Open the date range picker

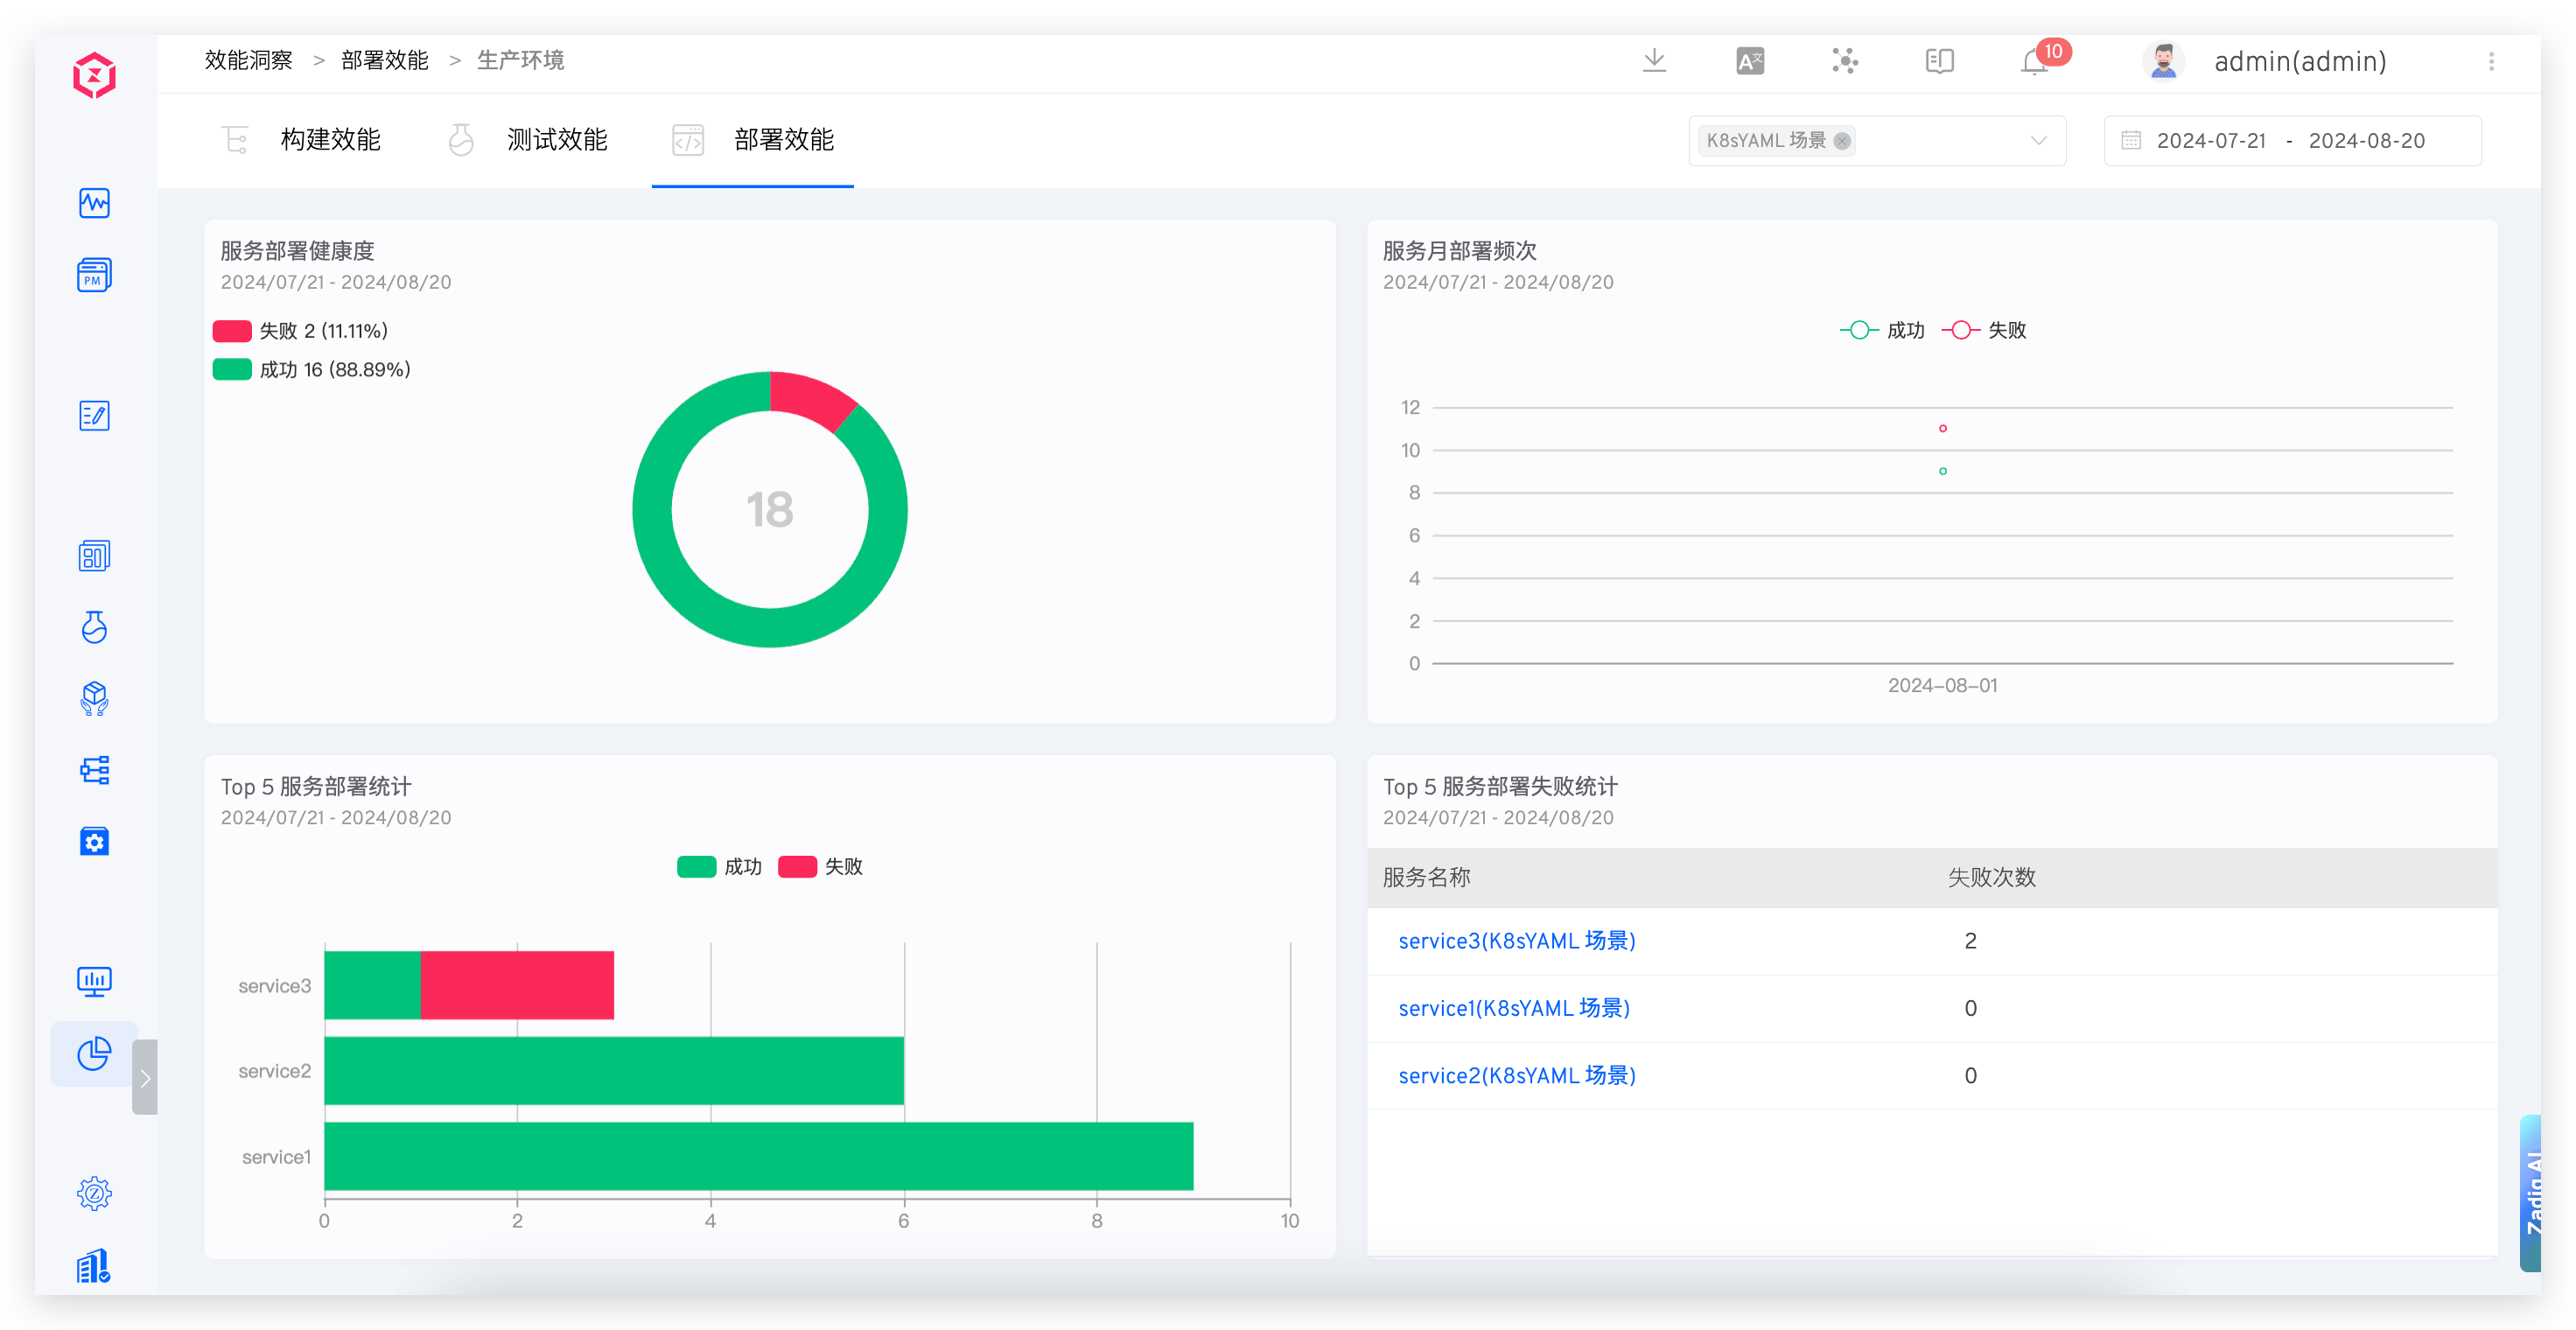tap(2292, 140)
